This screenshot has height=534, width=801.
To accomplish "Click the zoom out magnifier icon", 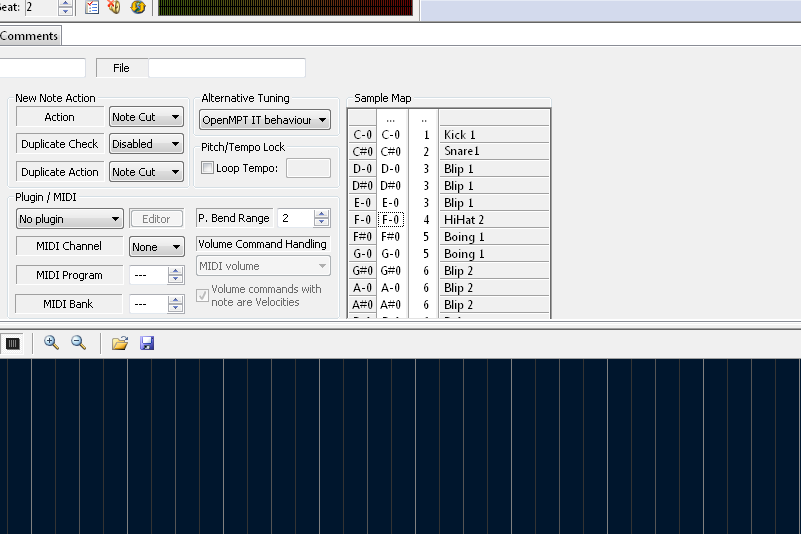I will (x=78, y=343).
